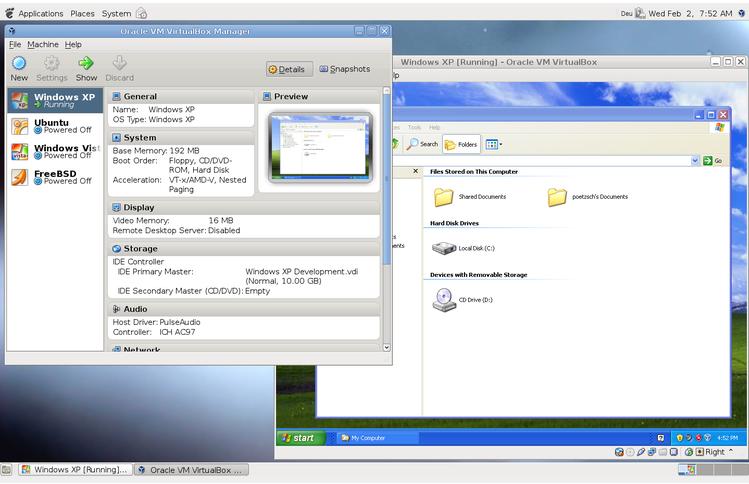Click details pane scrollbar up arrow
This screenshot has width=749, height=484.
click(386, 91)
